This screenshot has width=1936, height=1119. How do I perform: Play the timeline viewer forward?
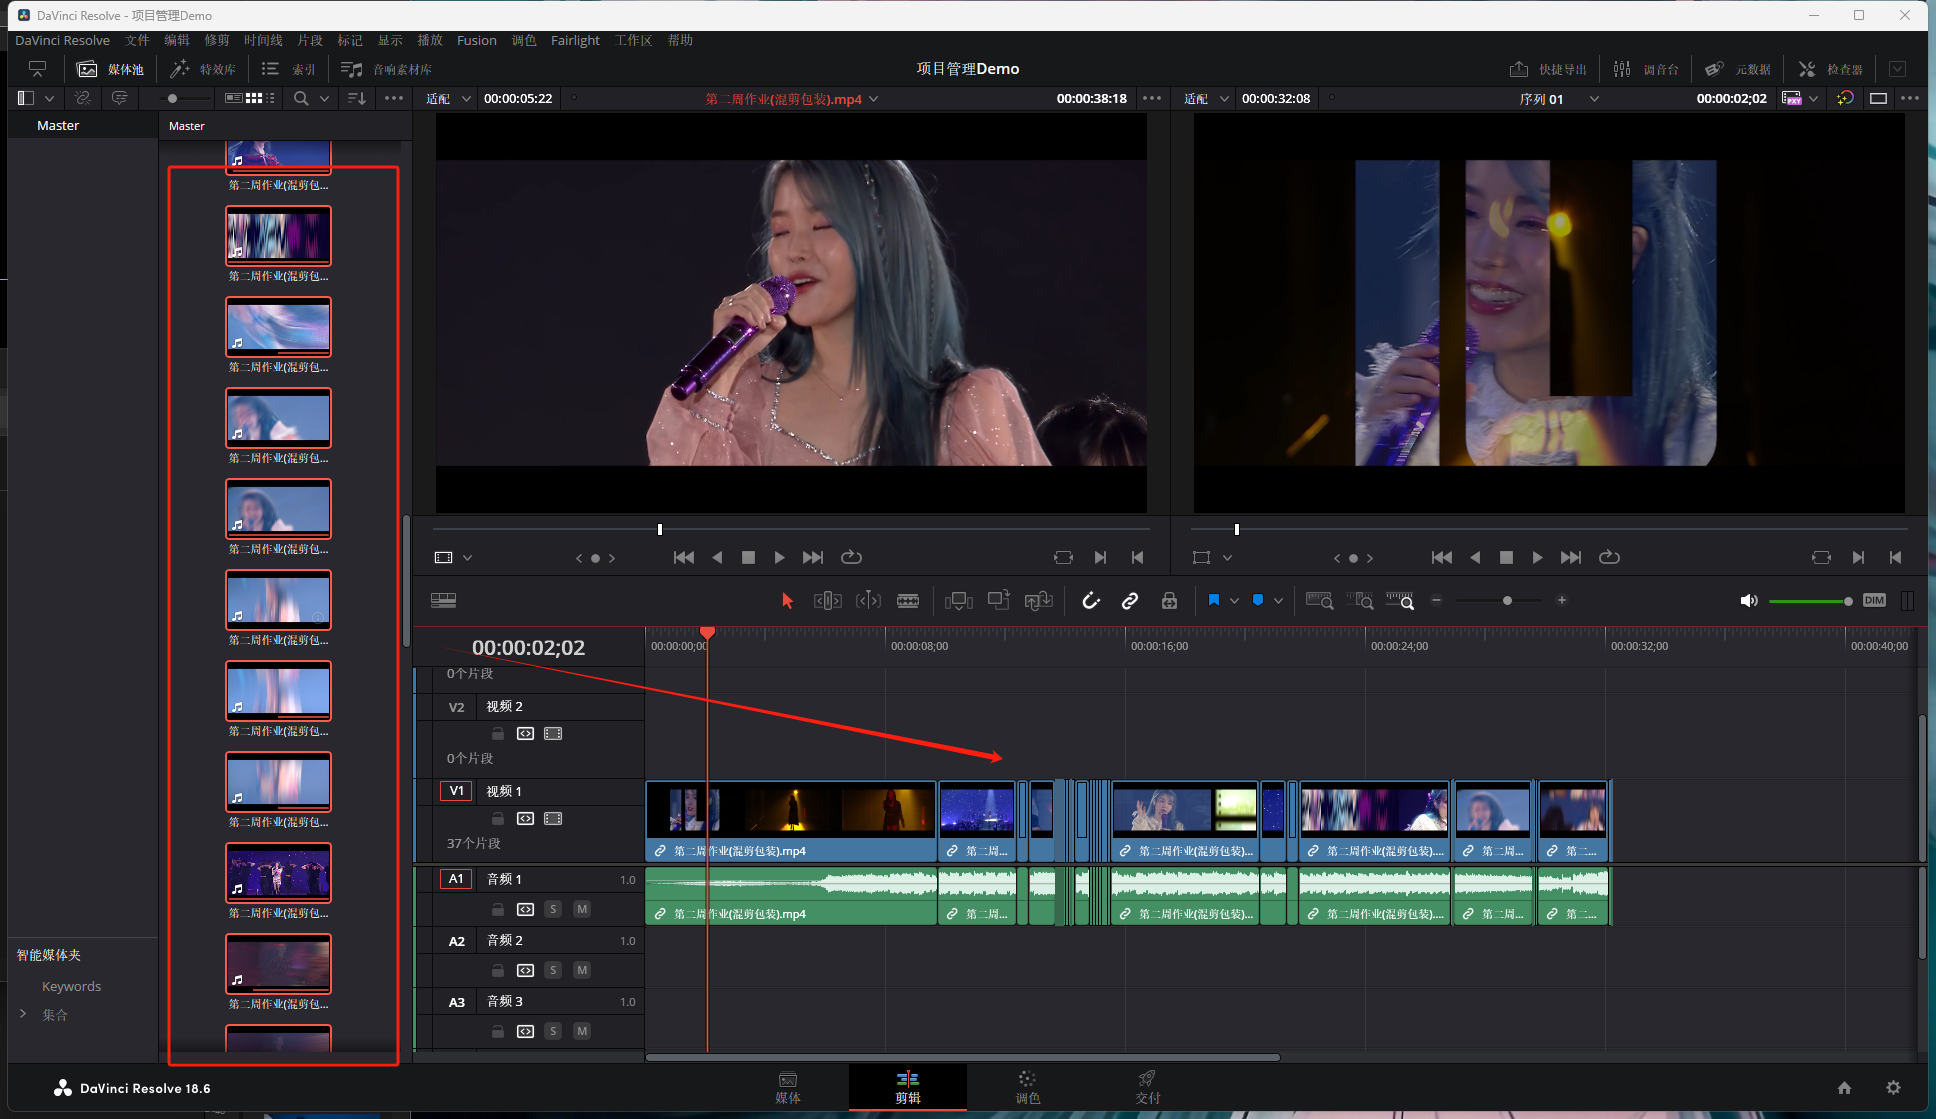pos(1537,557)
